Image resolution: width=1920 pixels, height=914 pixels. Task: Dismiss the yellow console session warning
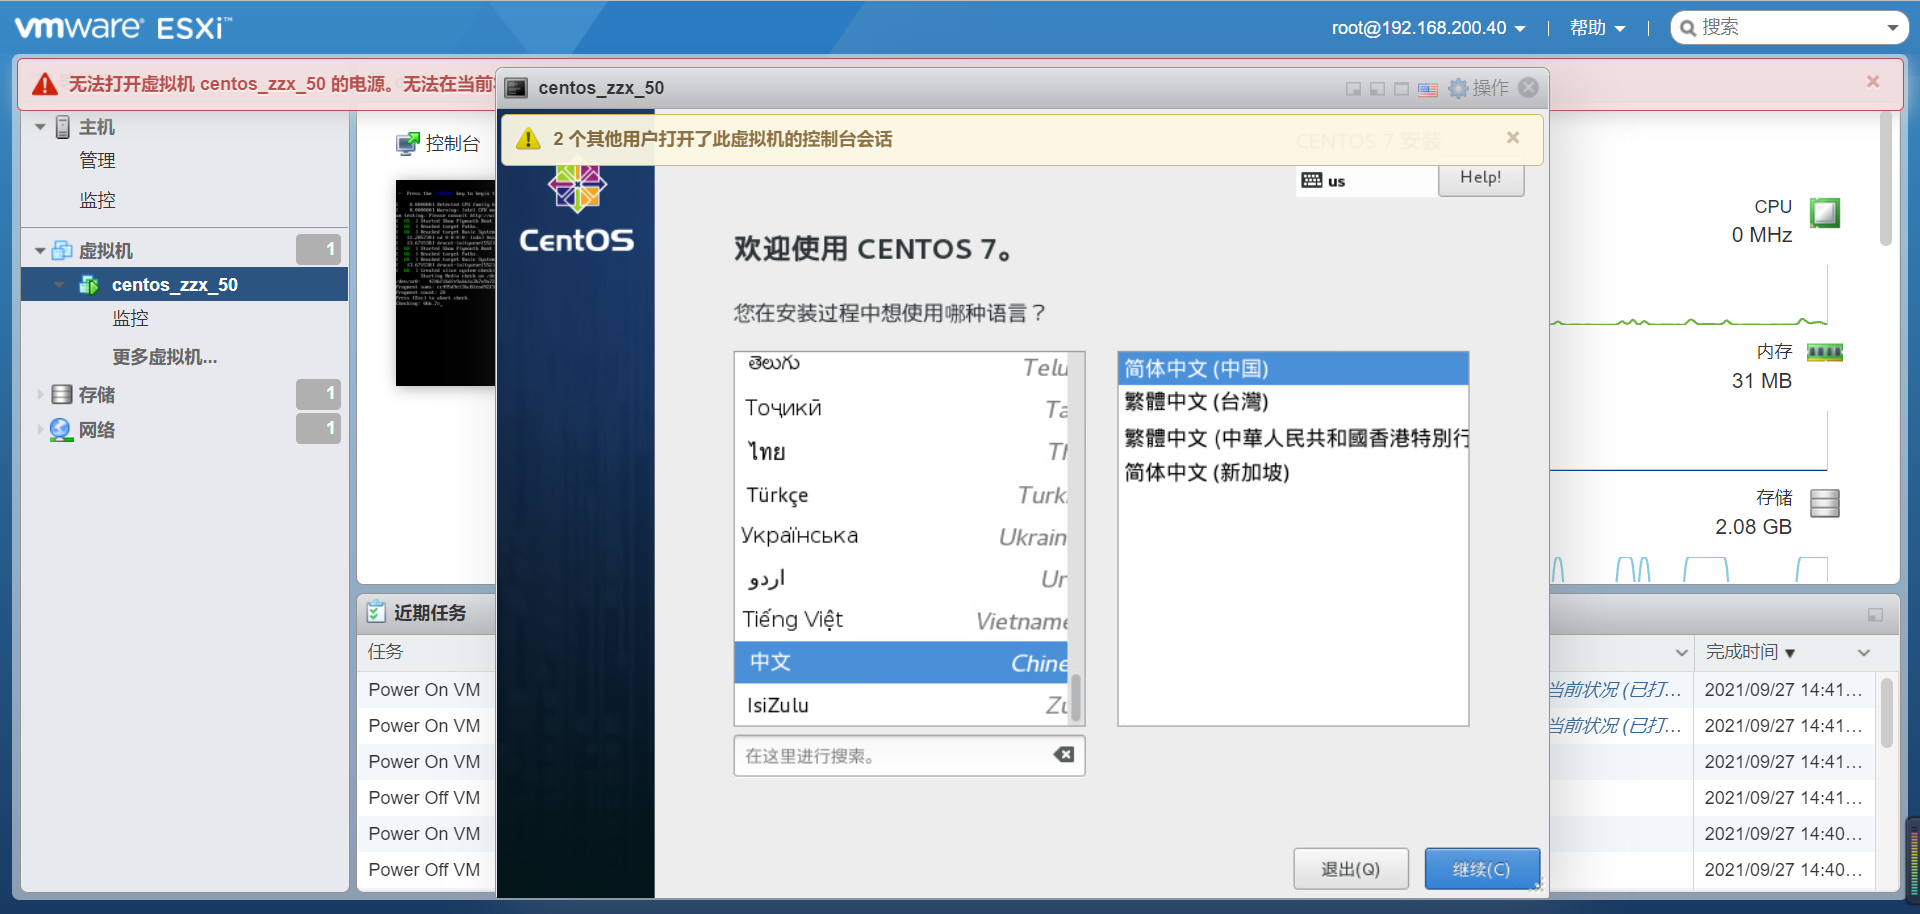click(x=1513, y=138)
